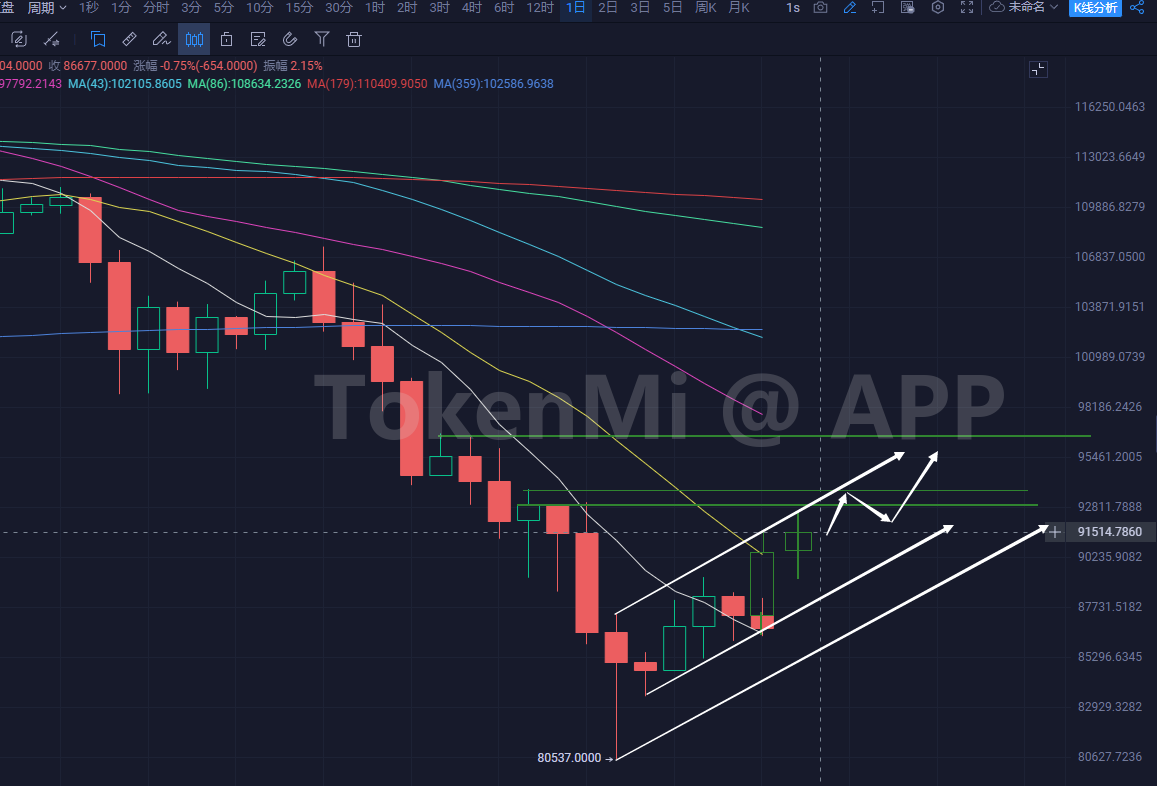Viewport: 1157px width, 786px height.
Task: Enter fullscreen chart mode
Action: (x=967, y=8)
